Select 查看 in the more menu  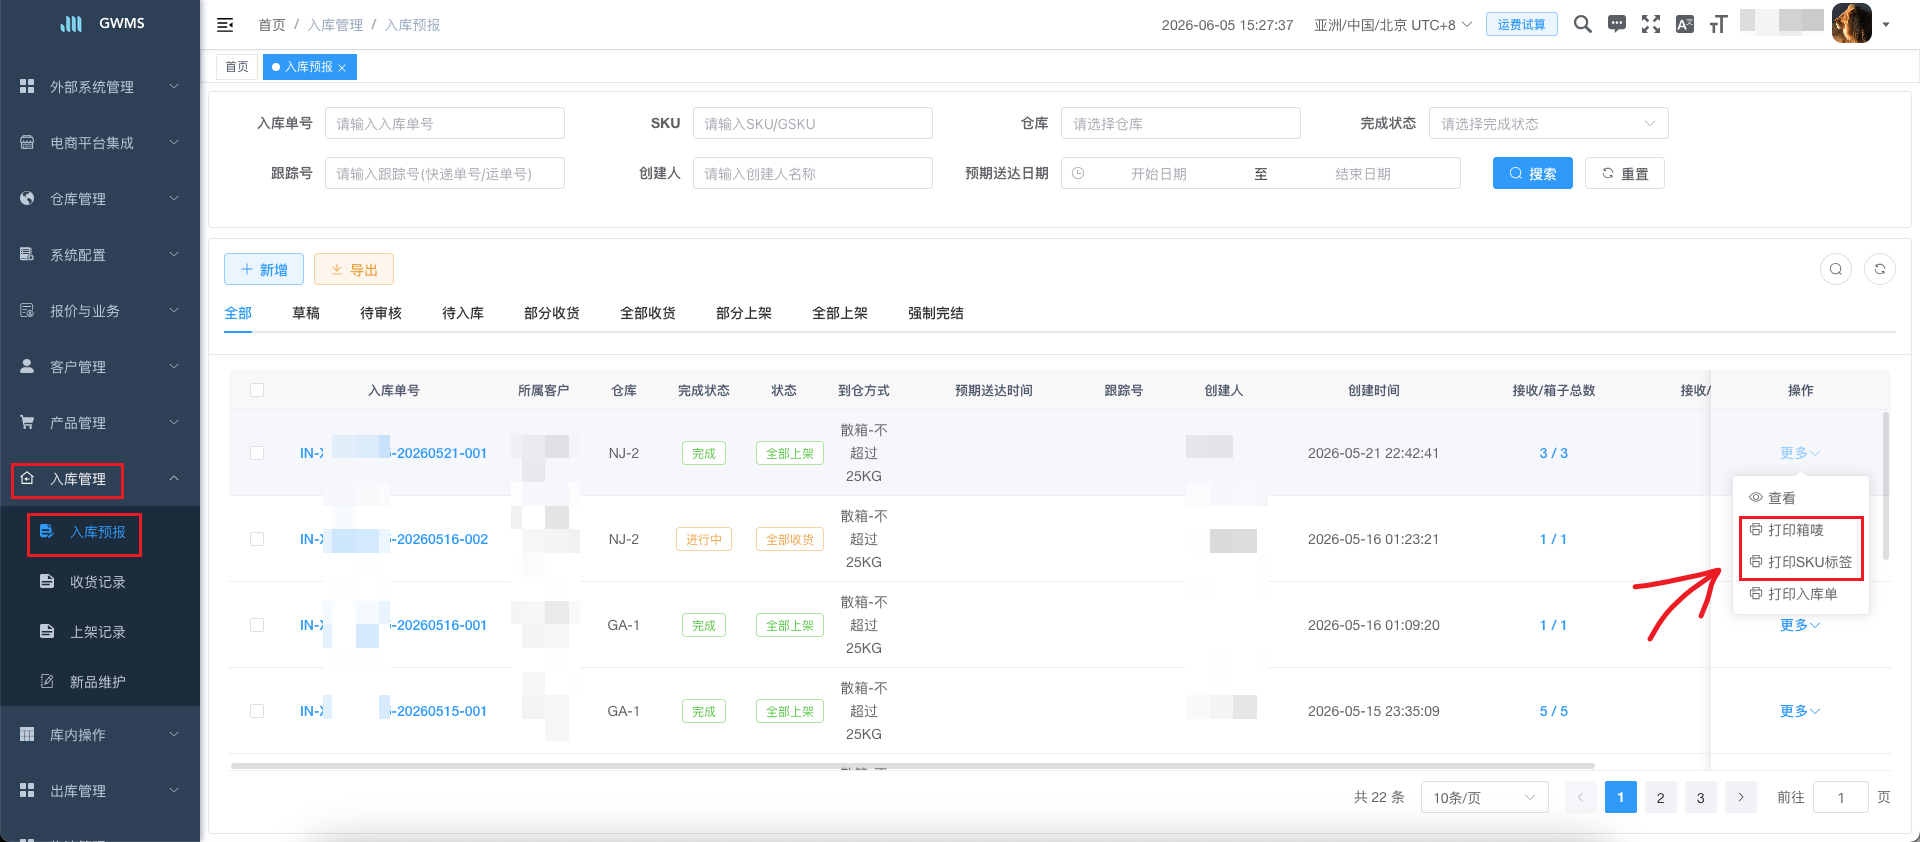(1800, 498)
